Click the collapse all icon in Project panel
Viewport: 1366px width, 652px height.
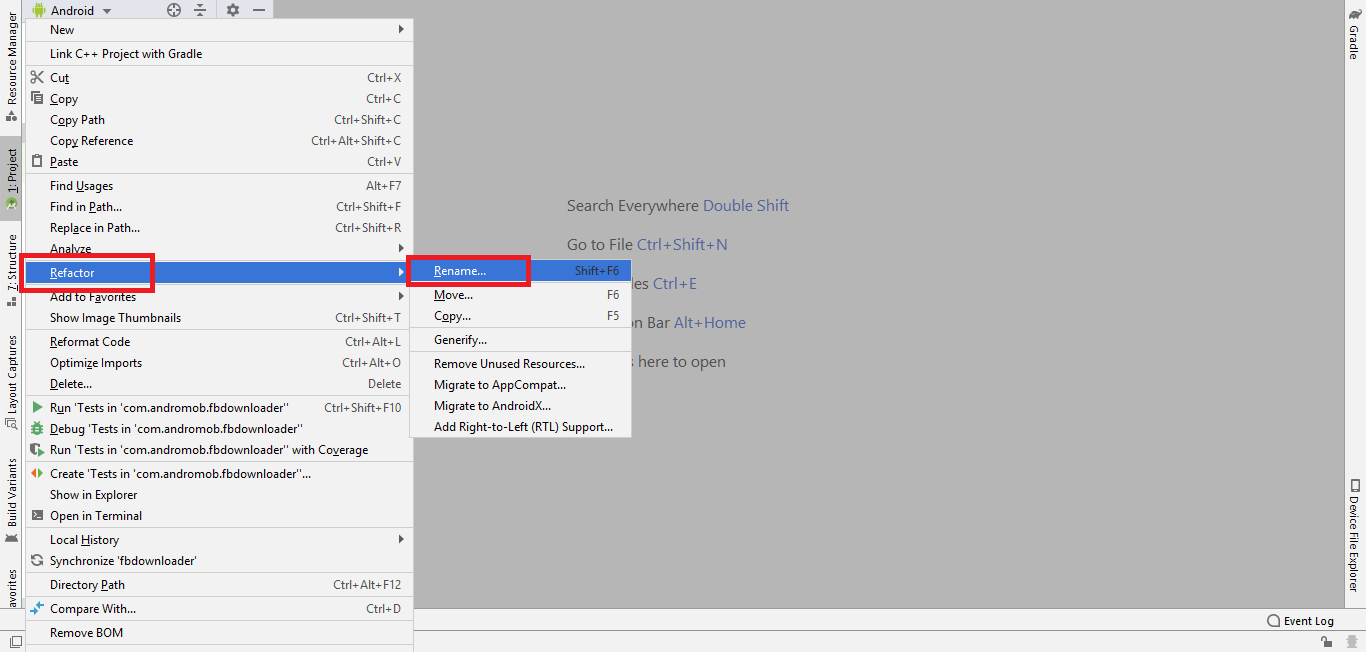point(200,10)
